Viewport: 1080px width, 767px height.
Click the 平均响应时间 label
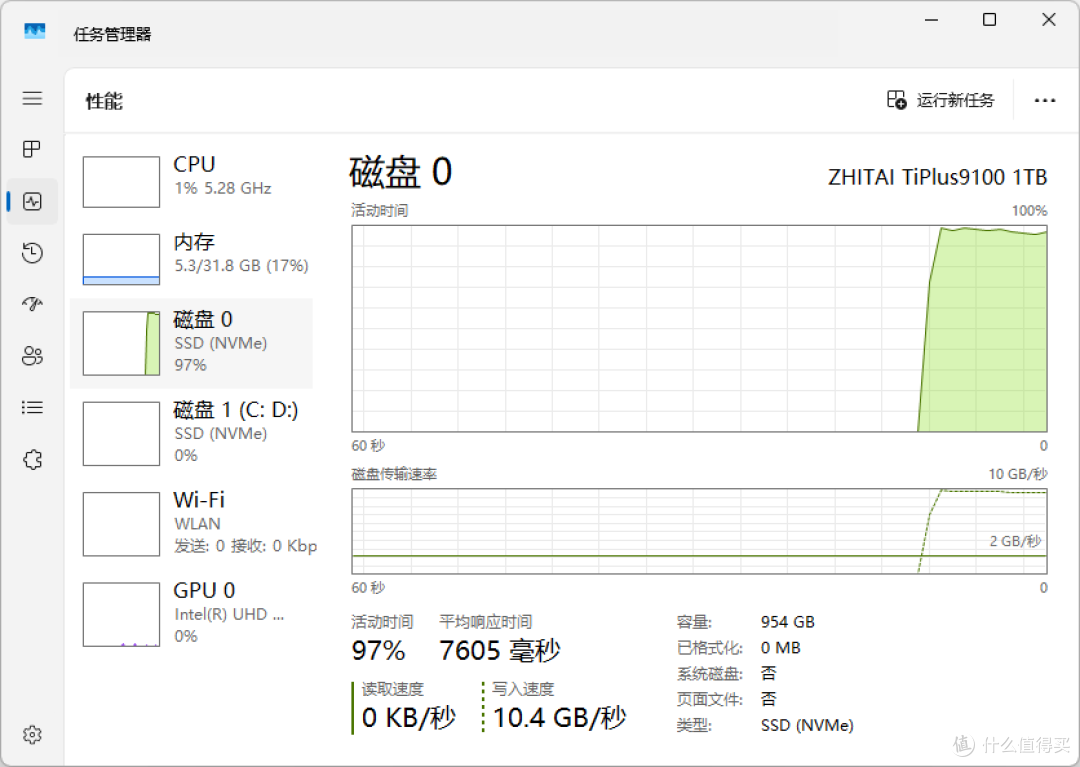[486, 622]
